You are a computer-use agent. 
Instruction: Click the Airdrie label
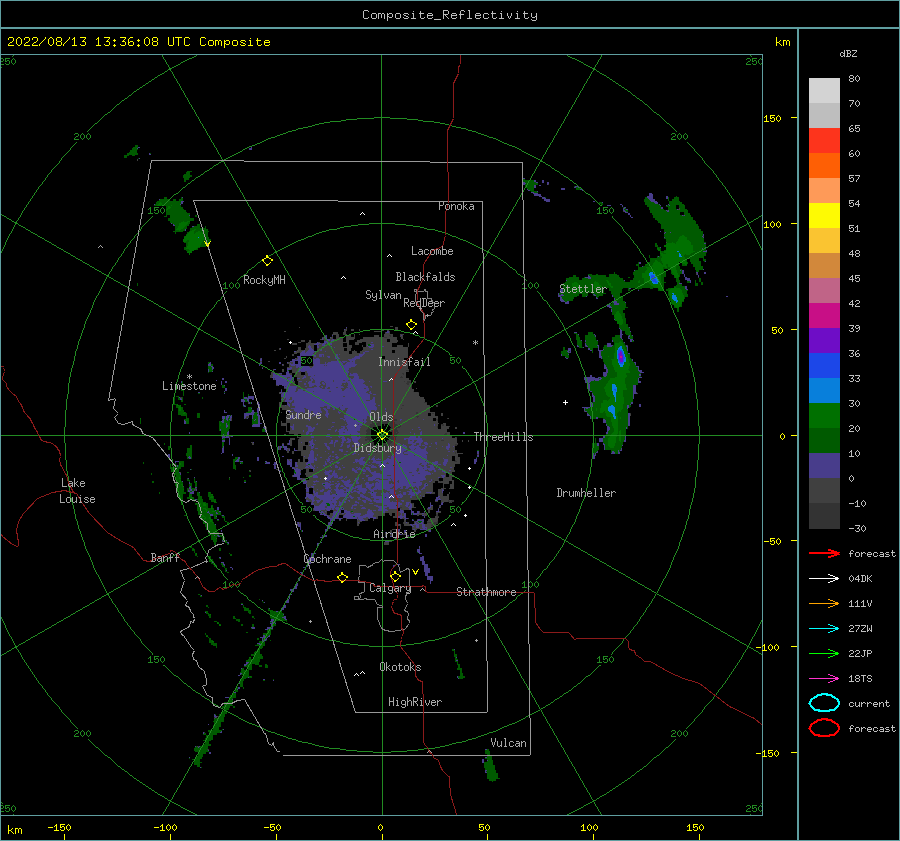point(394,534)
